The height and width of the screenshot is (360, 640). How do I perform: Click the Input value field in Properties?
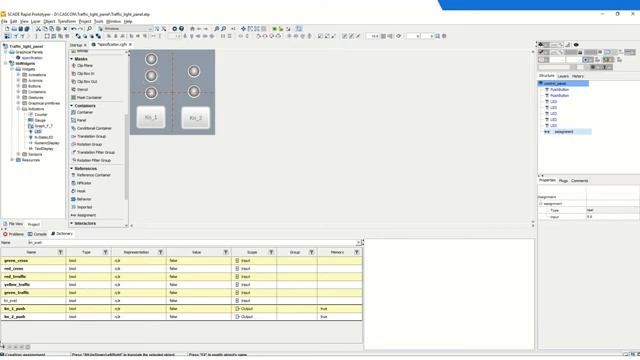(612, 217)
